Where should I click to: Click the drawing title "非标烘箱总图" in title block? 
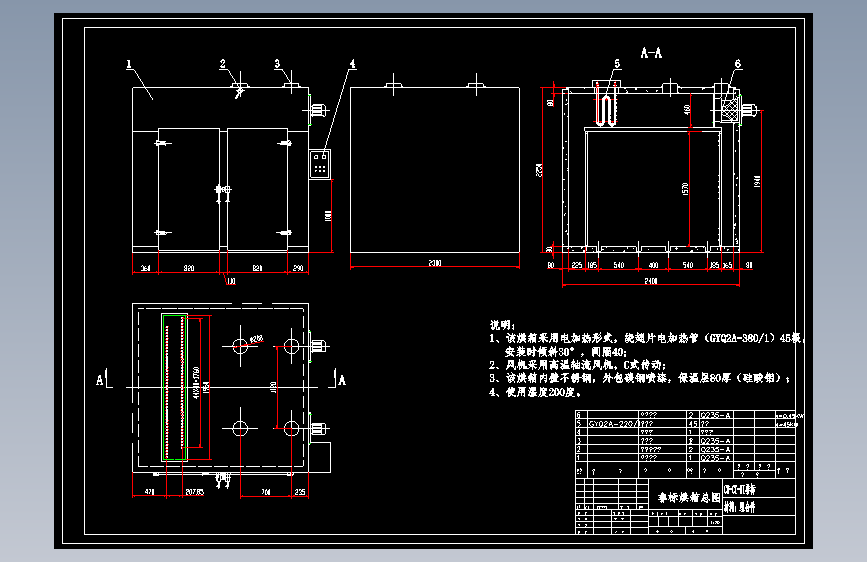689,497
